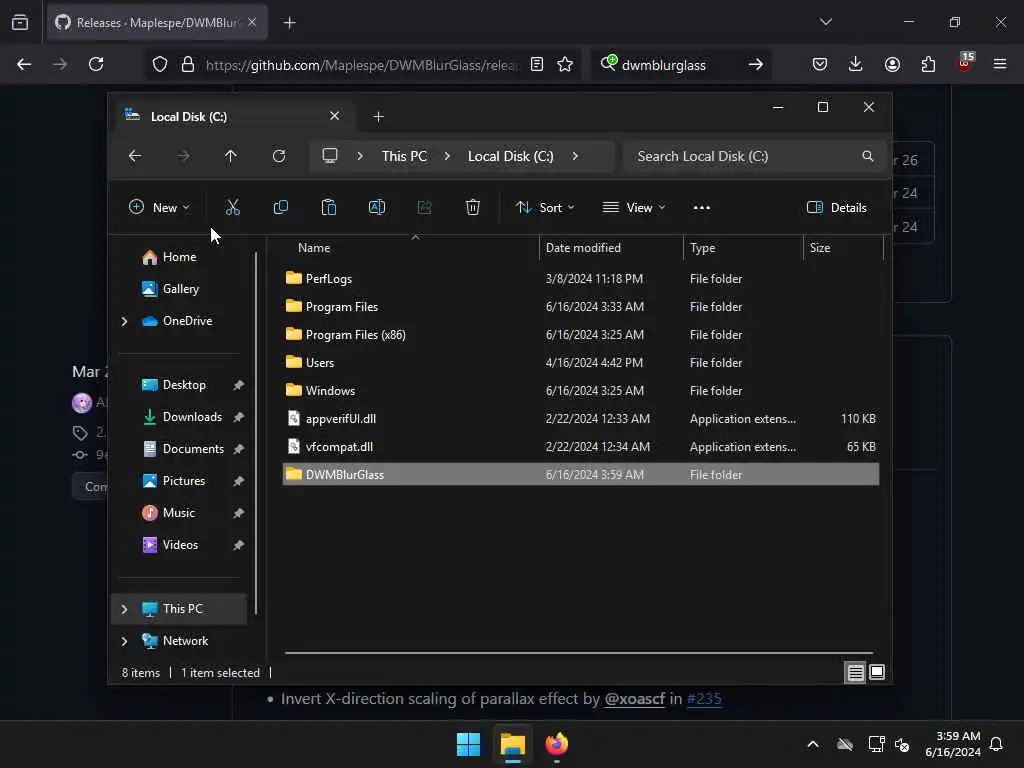The image size is (1024, 768).
Task: Open the See more three-dots menu
Action: (701, 208)
